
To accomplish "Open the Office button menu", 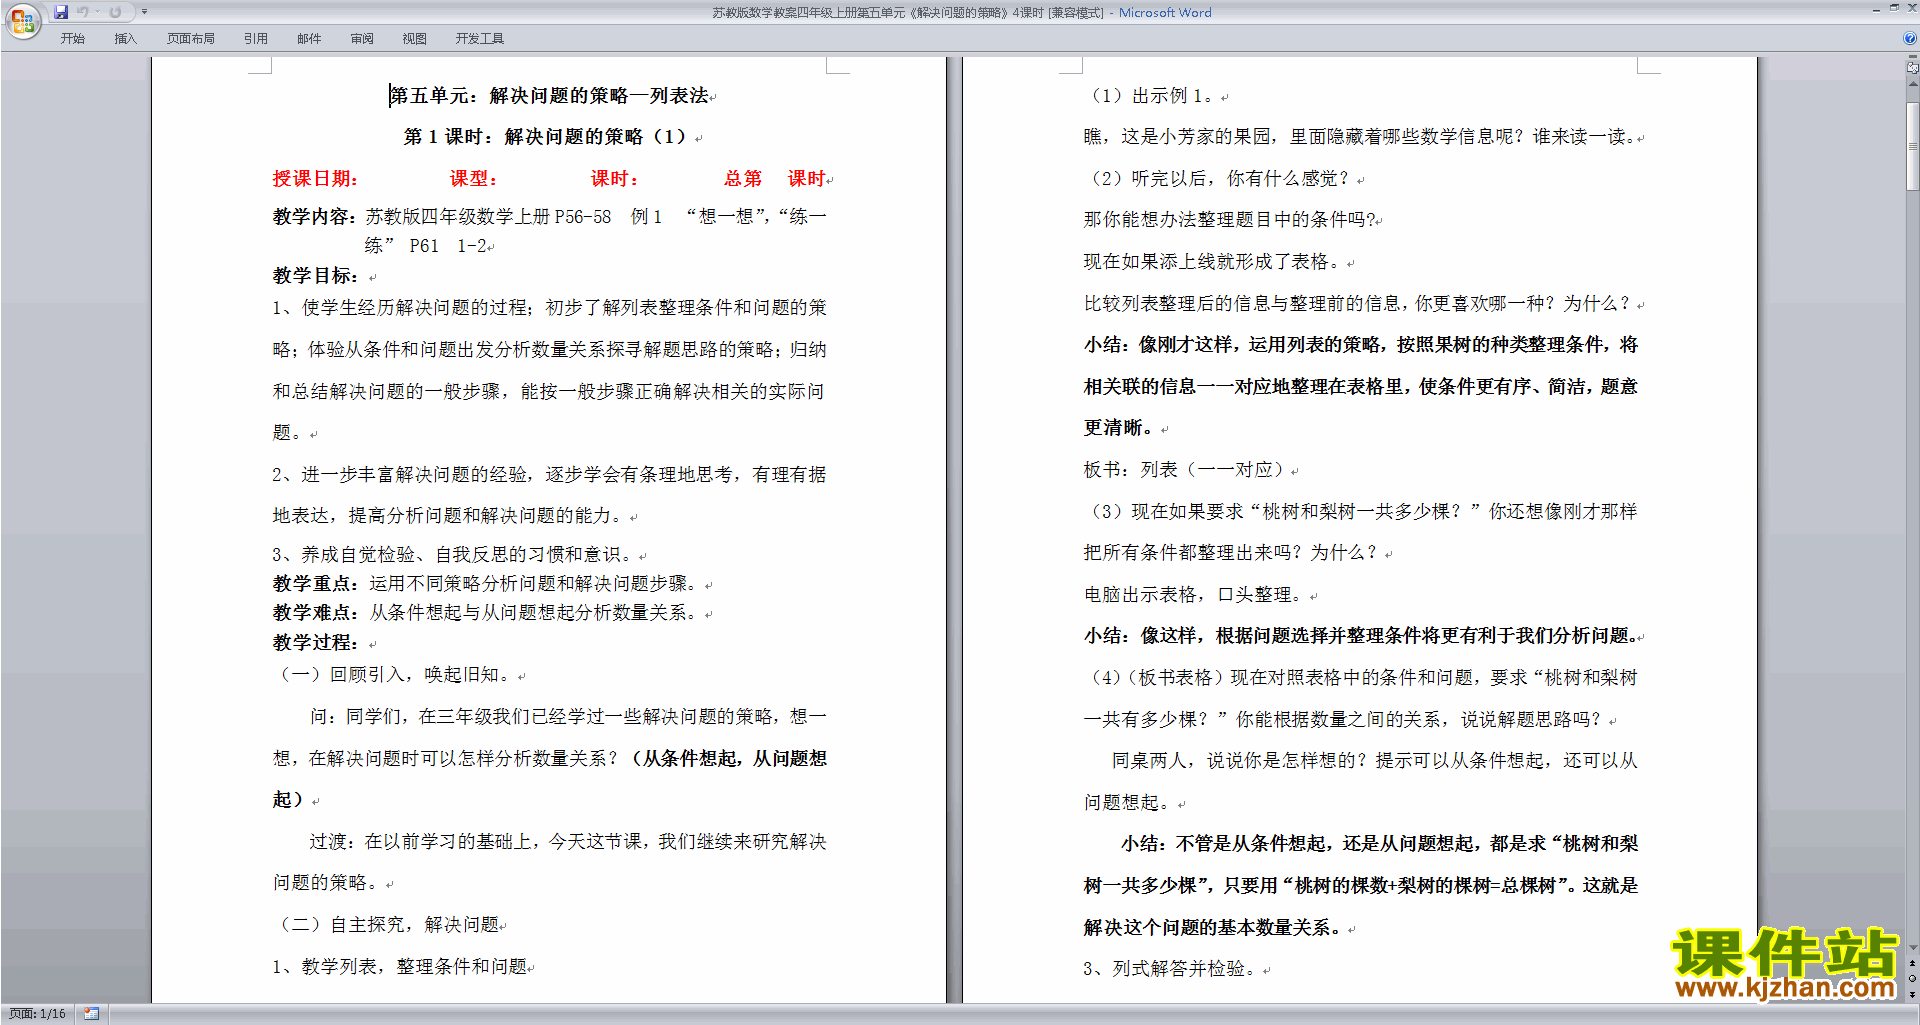I will point(22,21).
